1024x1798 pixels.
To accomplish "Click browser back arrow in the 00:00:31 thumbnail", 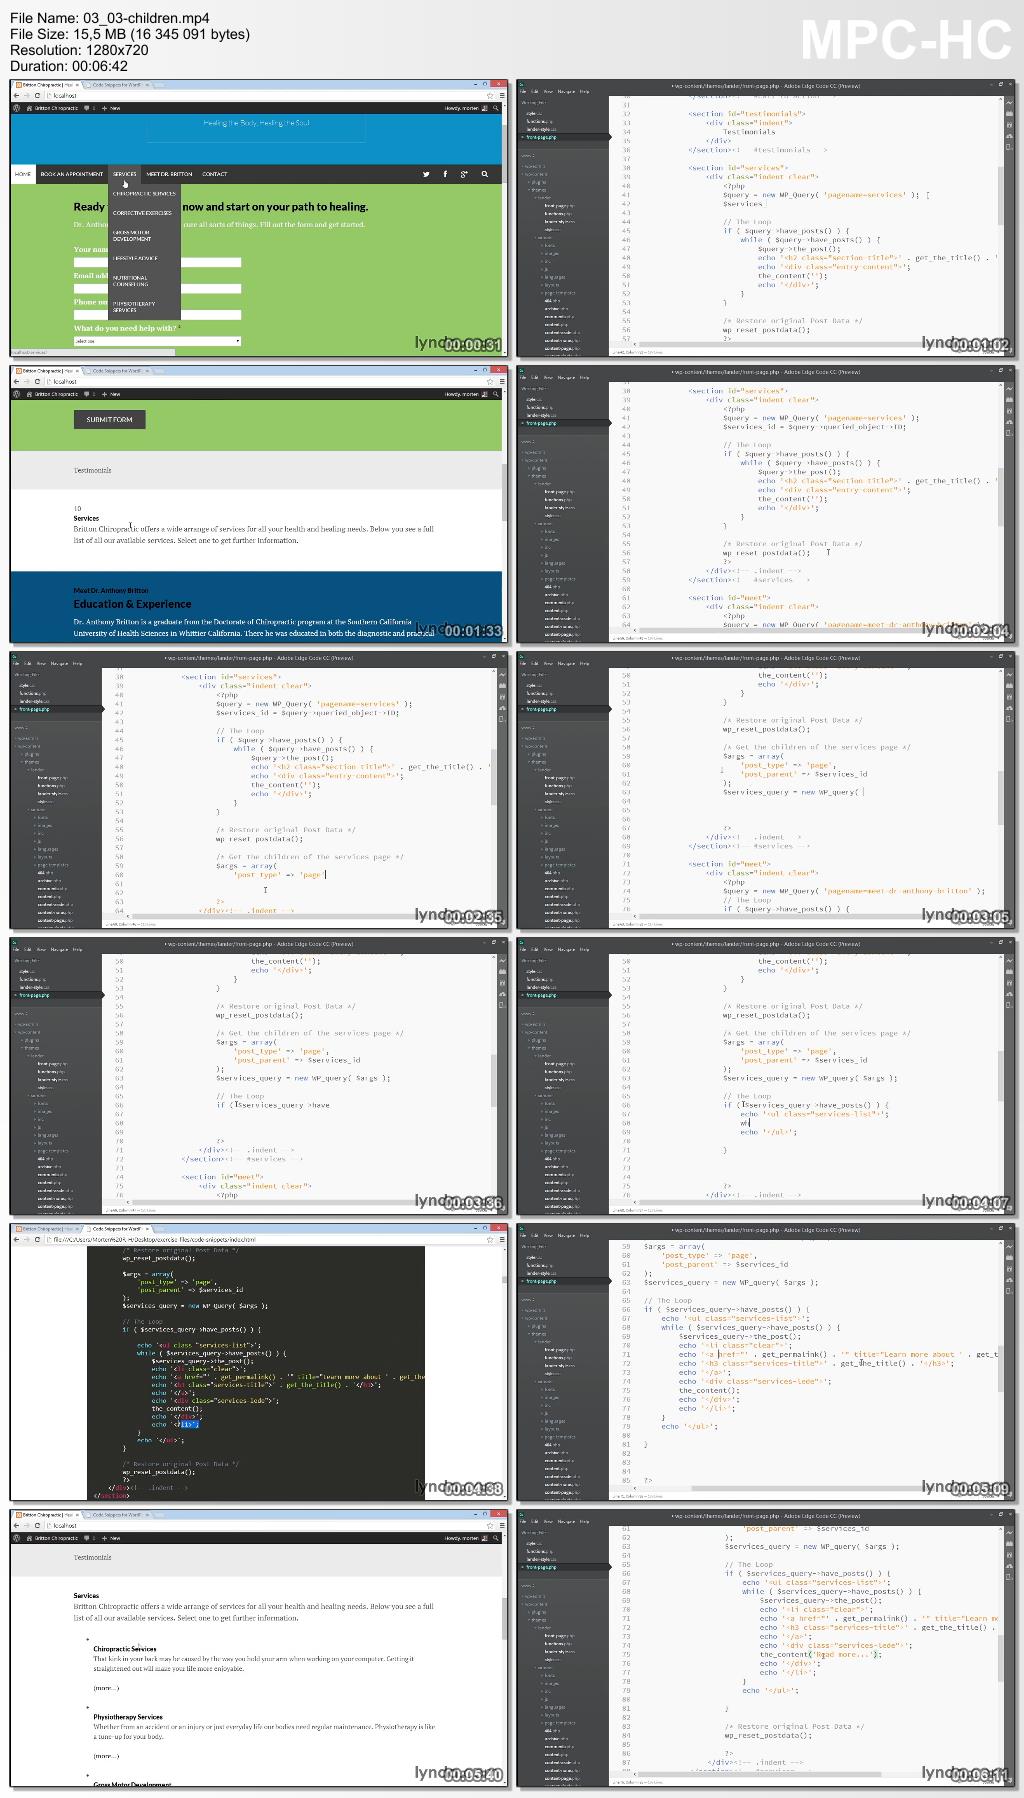I will (x=17, y=95).
